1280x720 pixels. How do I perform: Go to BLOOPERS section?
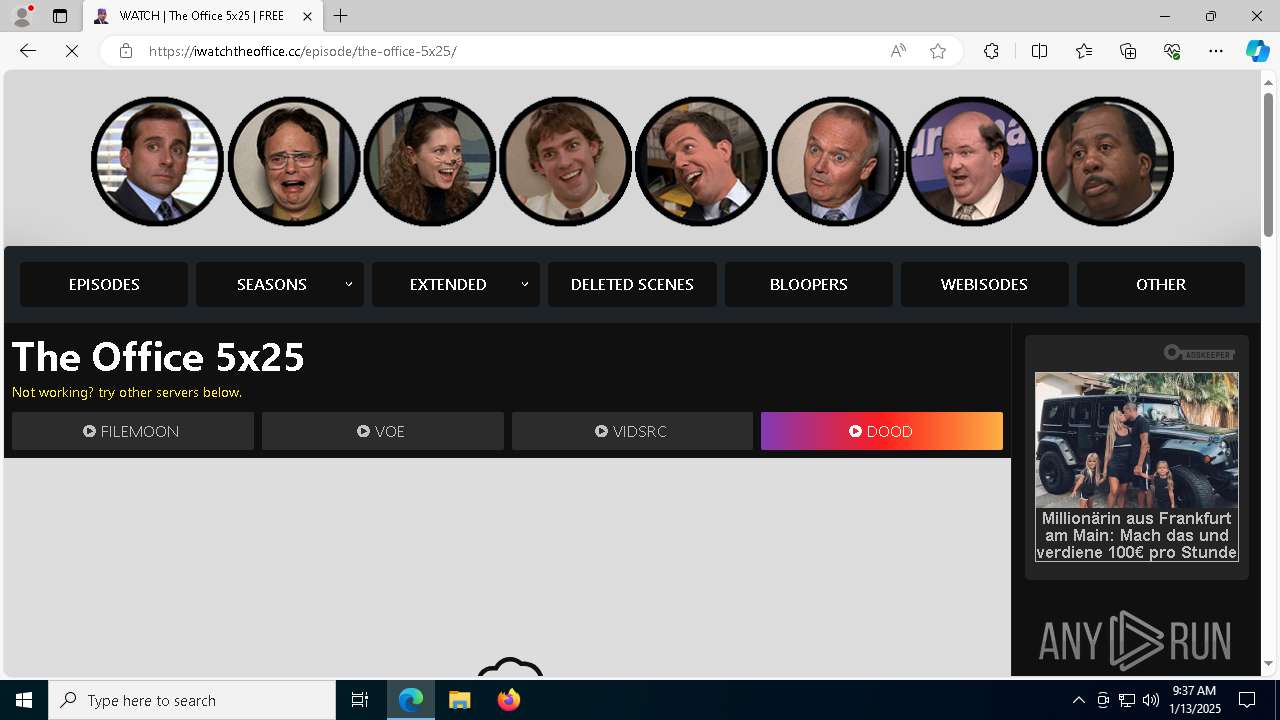click(x=808, y=284)
